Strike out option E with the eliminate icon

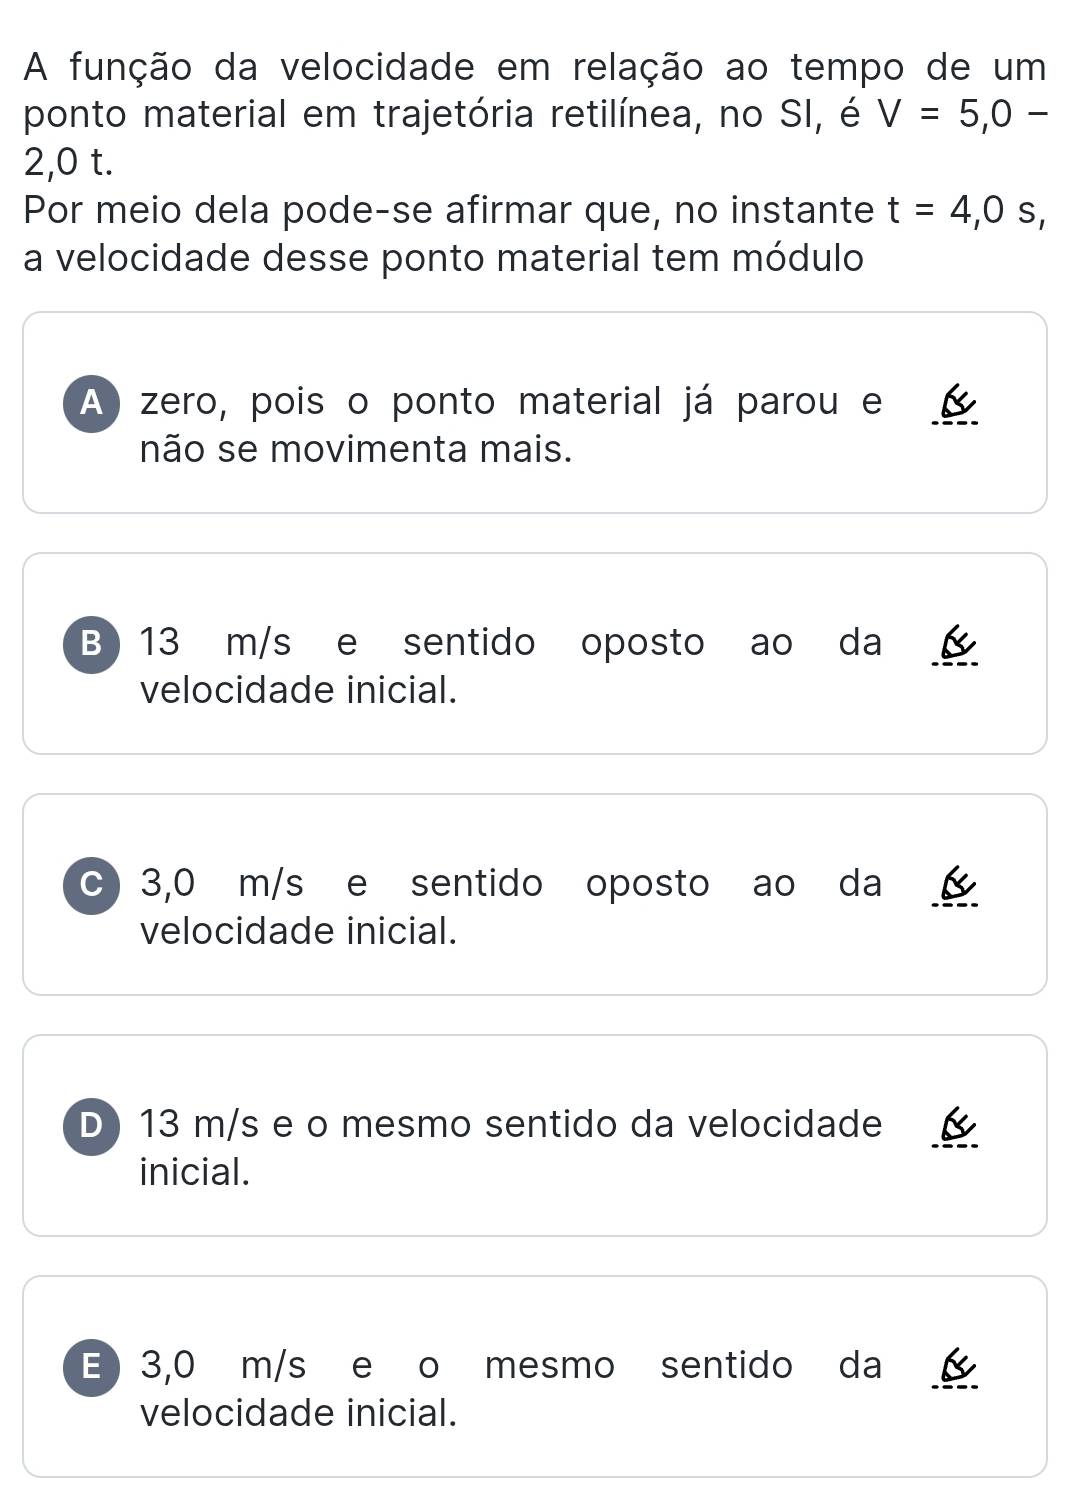tap(955, 1370)
